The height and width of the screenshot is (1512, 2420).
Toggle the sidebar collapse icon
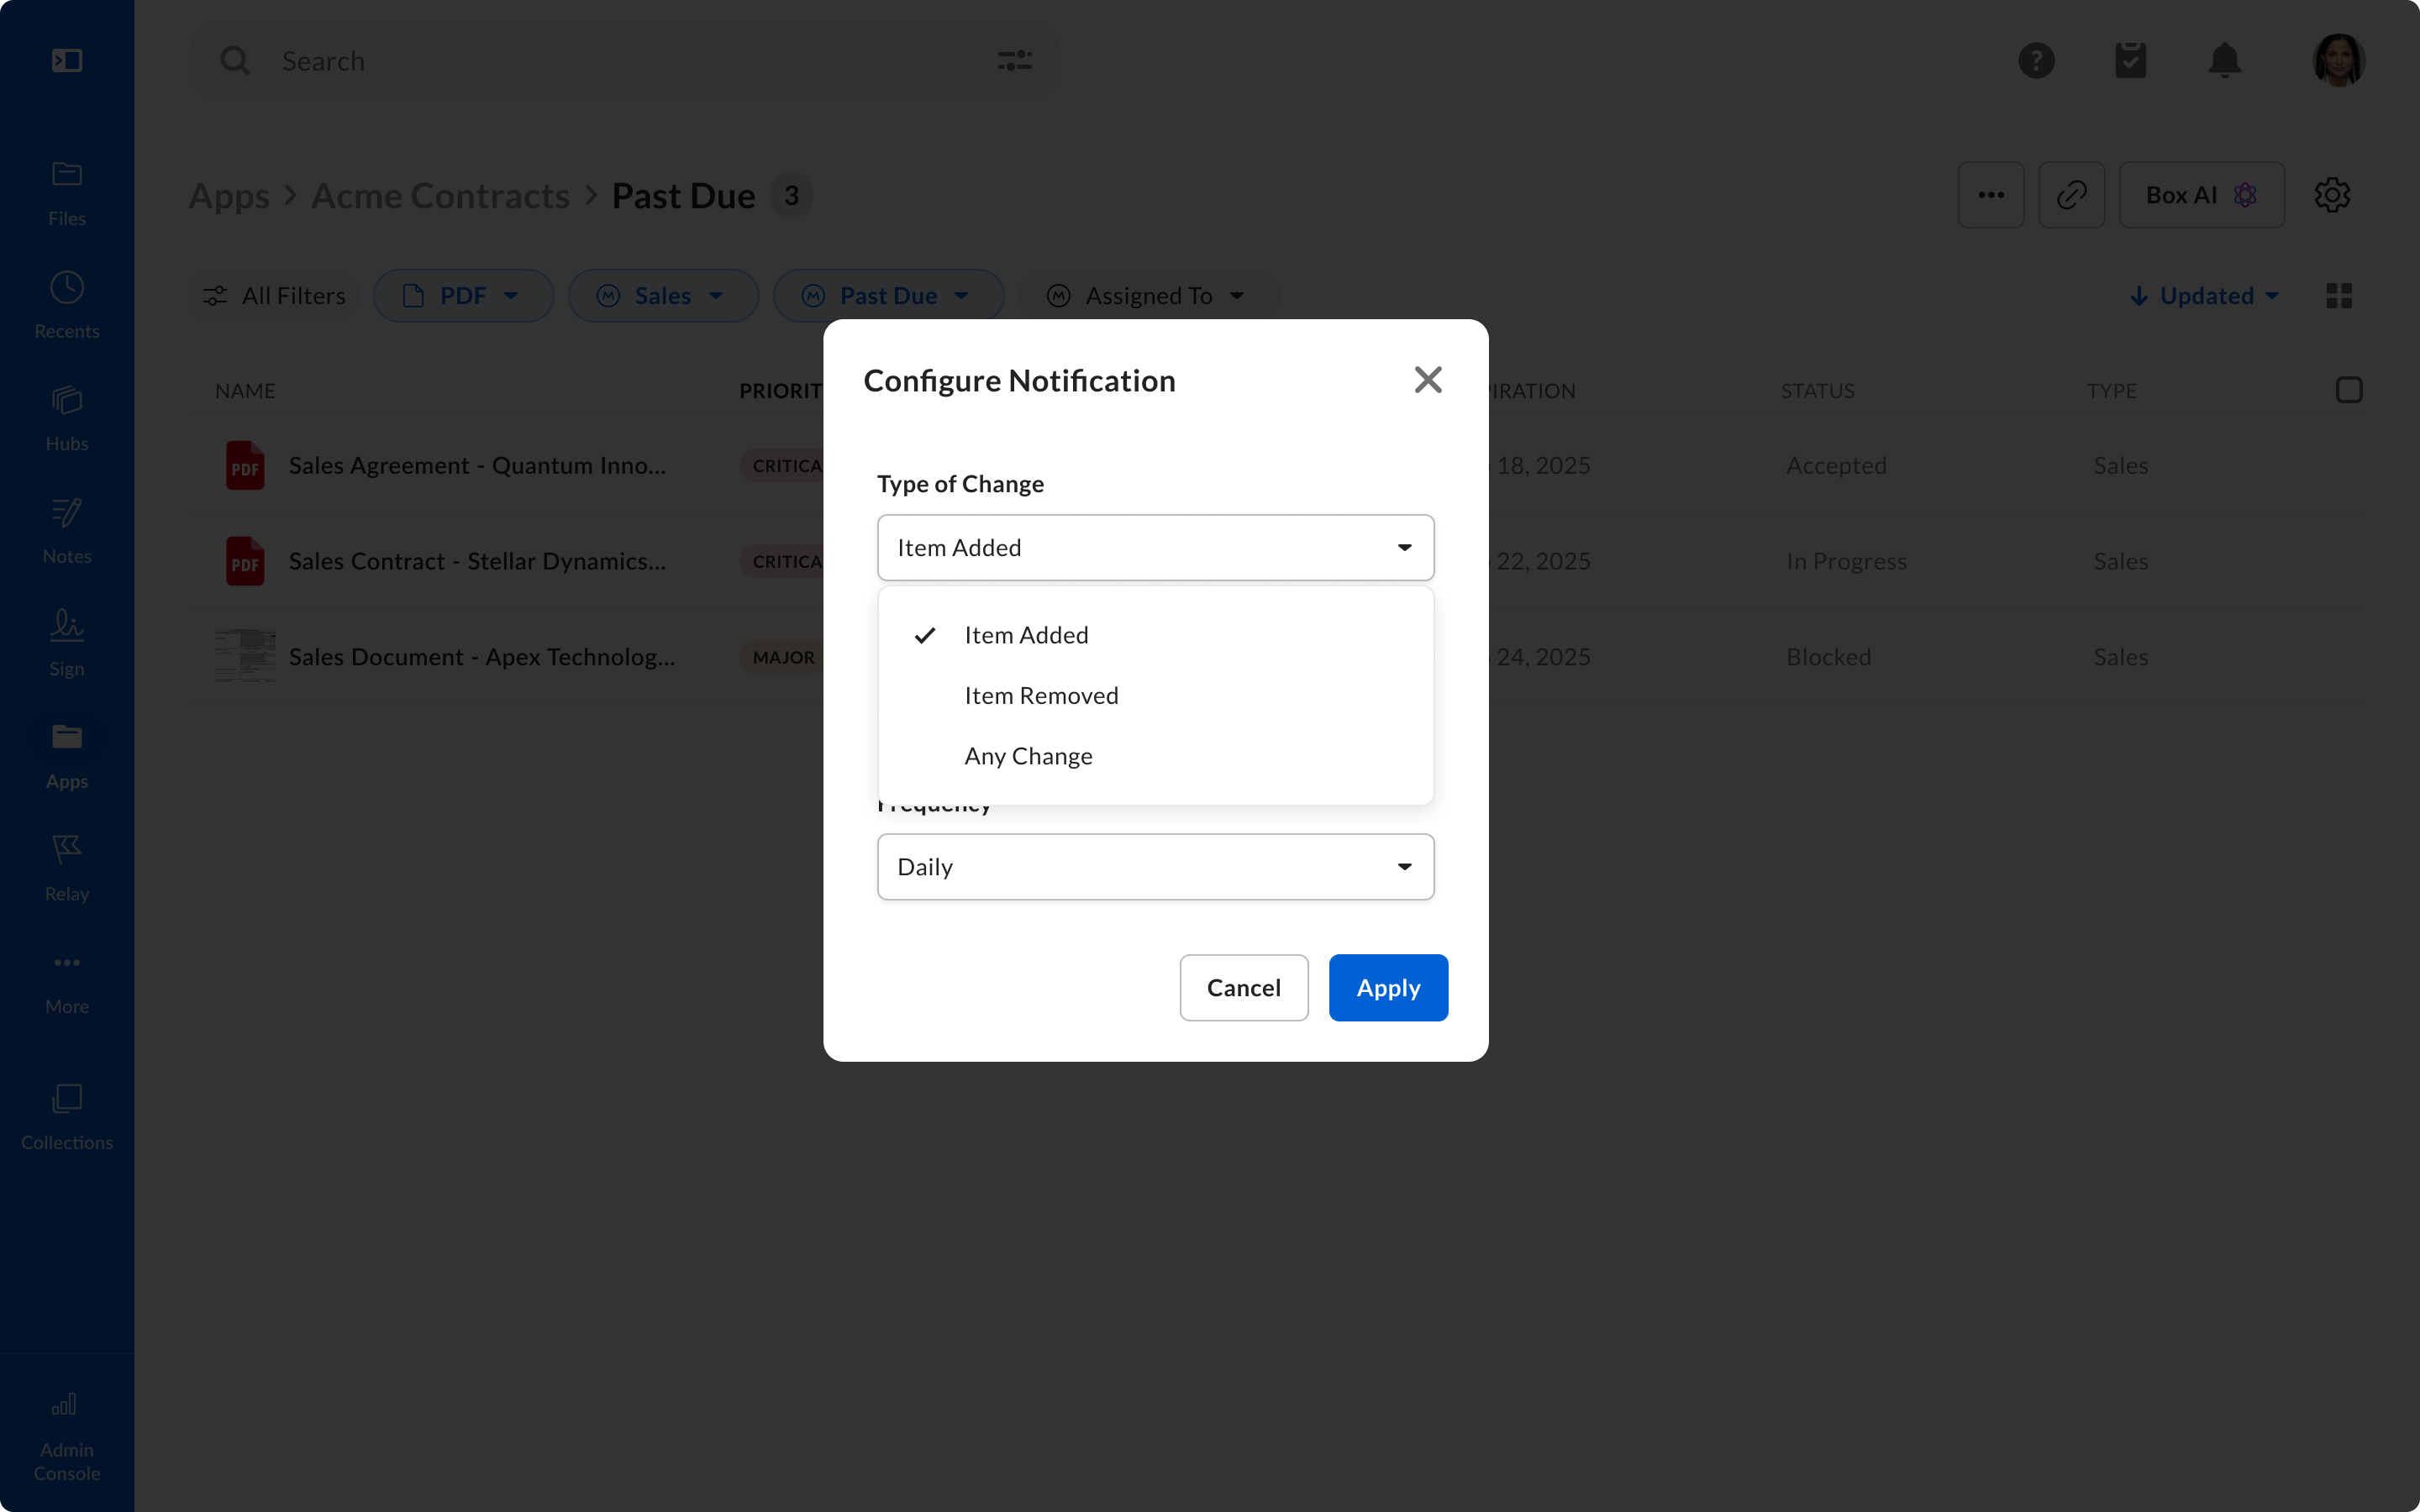point(67,61)
